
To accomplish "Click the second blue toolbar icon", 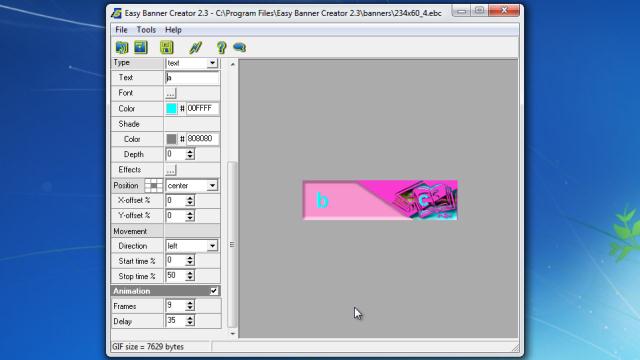I will tap(141, 47).
